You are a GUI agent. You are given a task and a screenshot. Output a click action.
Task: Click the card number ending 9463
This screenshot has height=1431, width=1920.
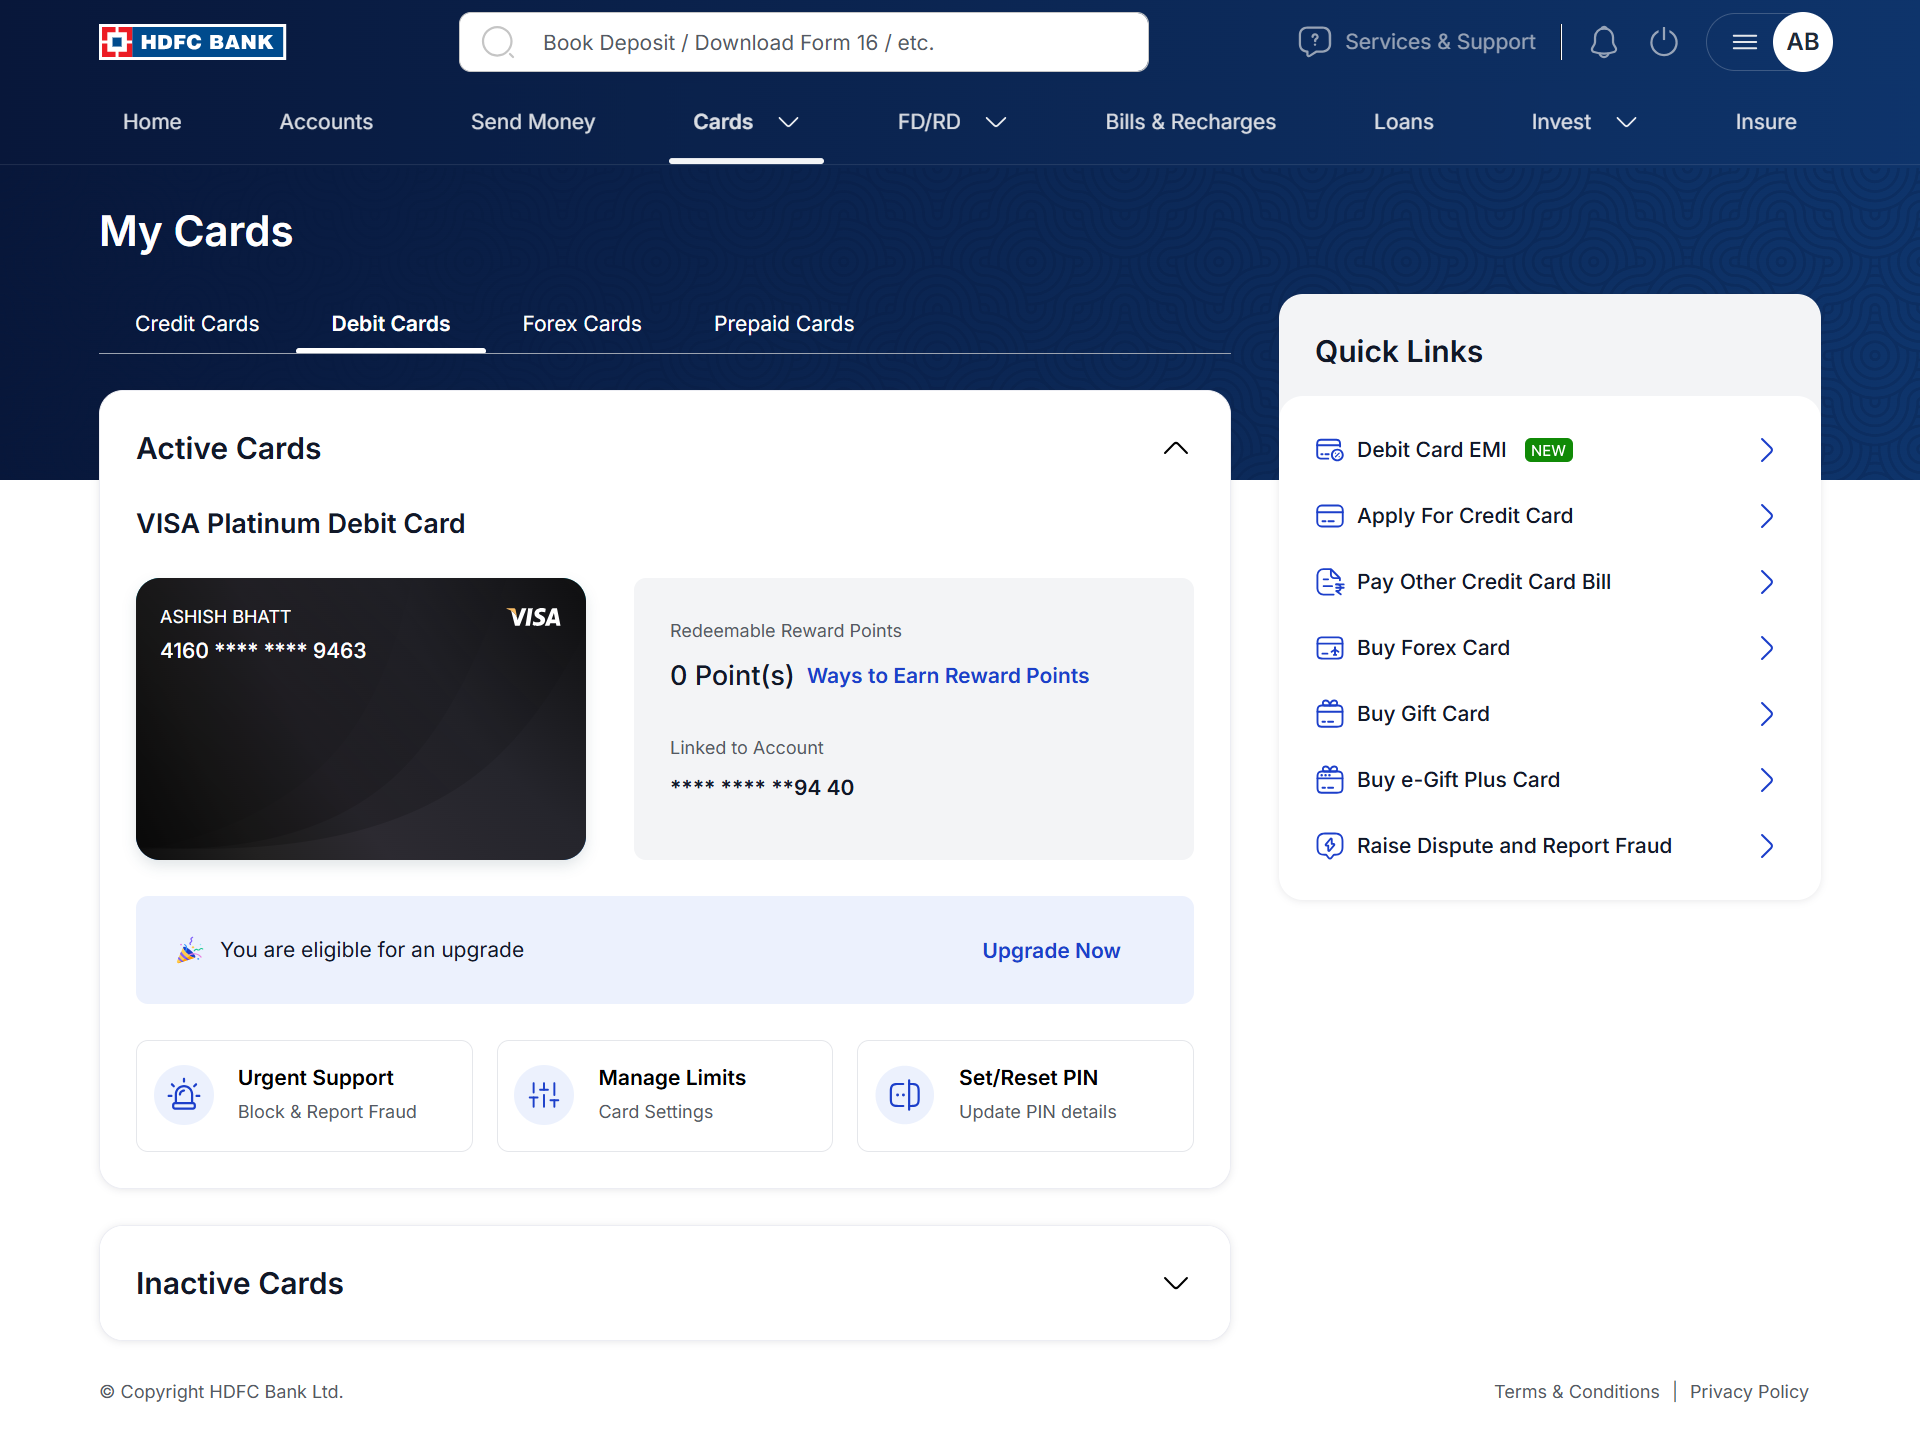[x=263, y=650]
